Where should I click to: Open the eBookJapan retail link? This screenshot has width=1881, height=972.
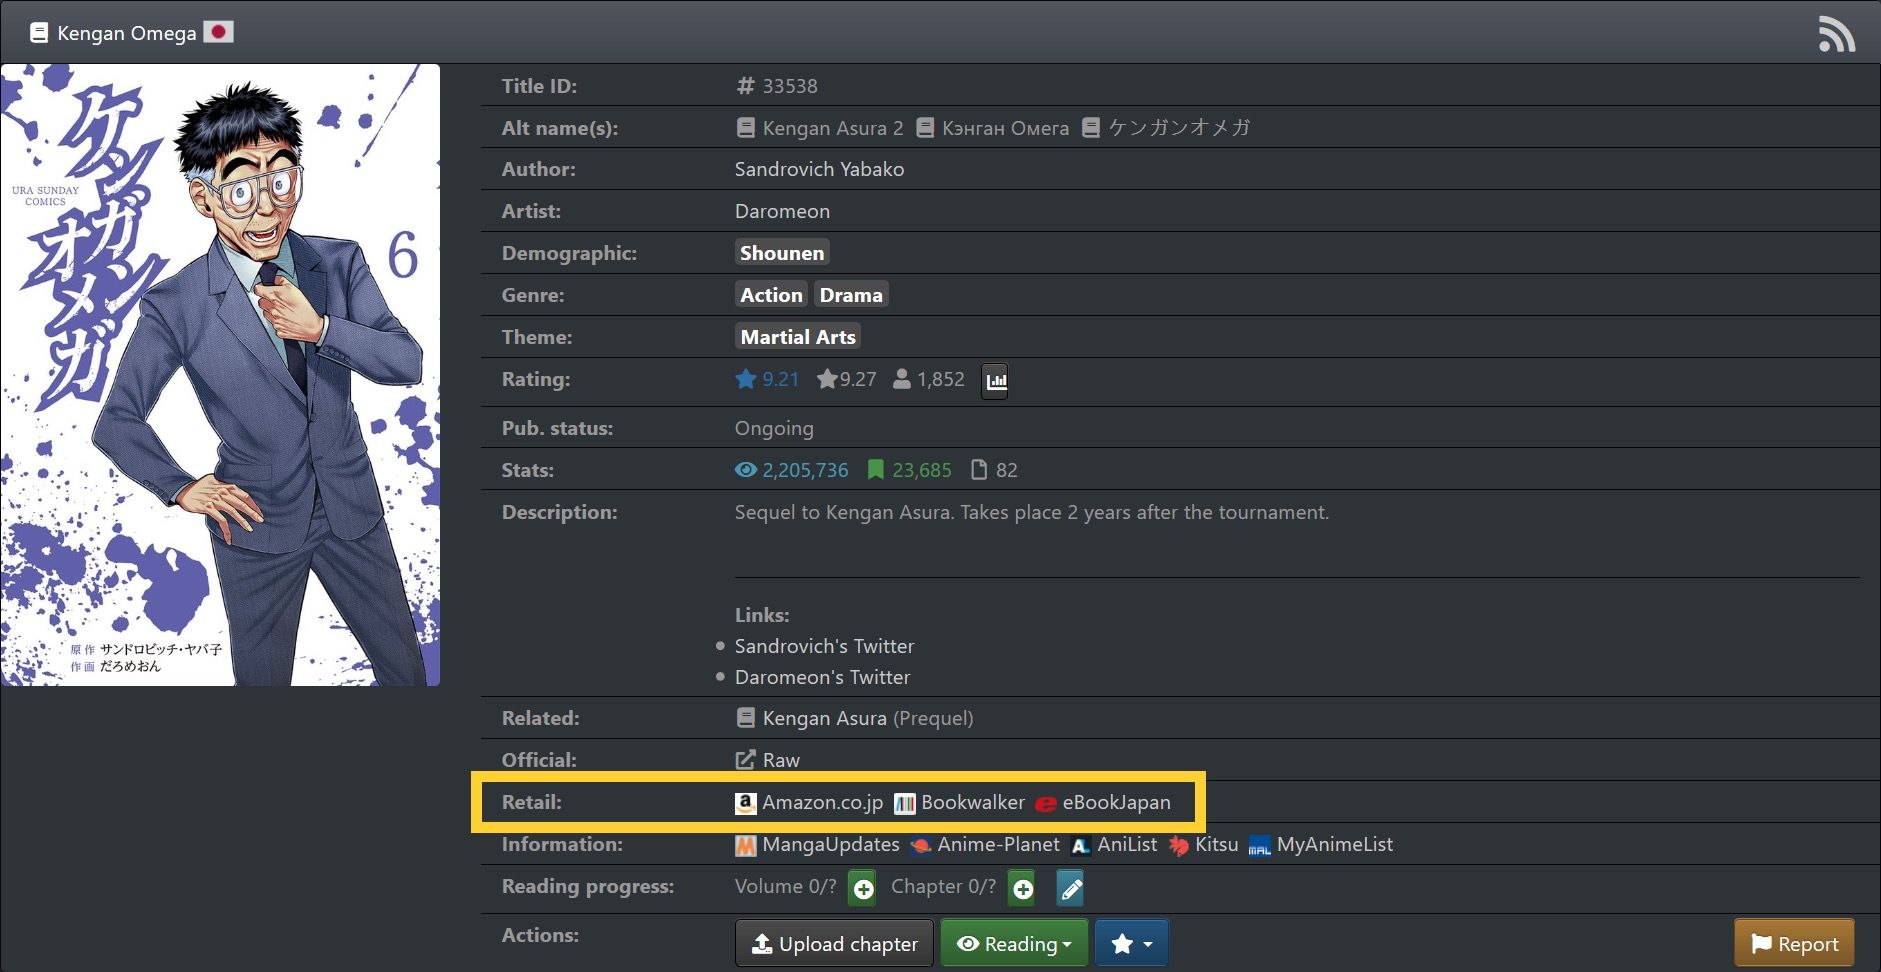(1116, 803)
